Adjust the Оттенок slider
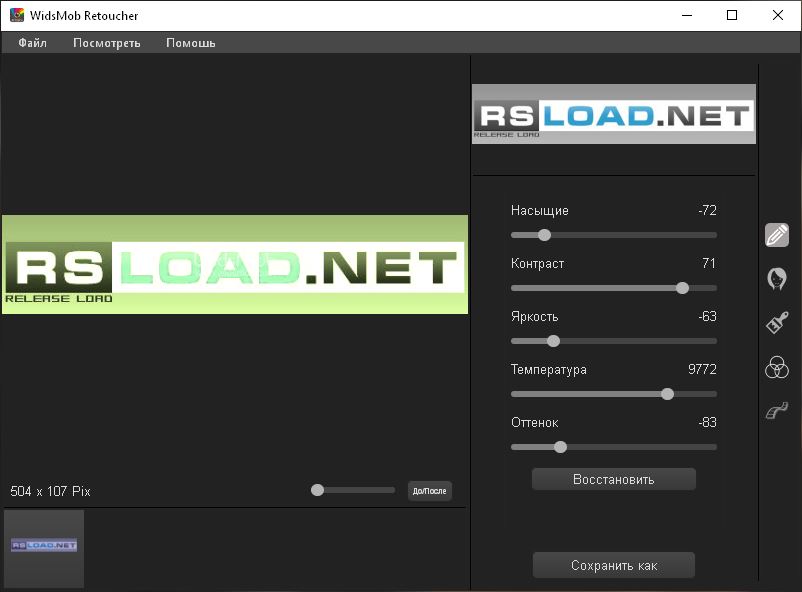 click(614, 447)
